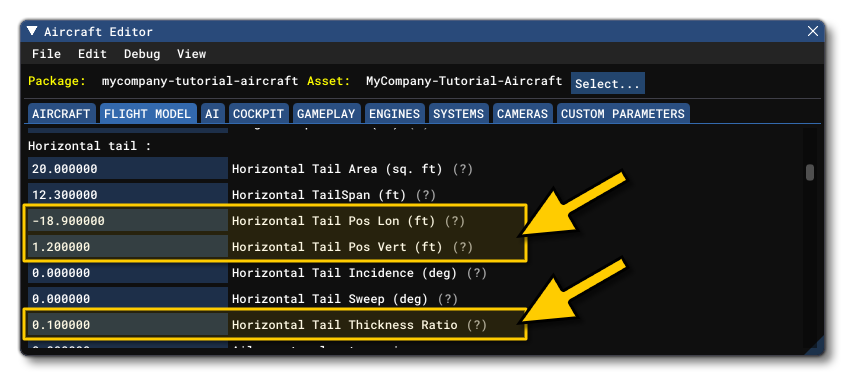Switch to the FLIGHT MODEL tab
Image resolution: width=845 pixels, height=376 pixels.
pos(147,114)
